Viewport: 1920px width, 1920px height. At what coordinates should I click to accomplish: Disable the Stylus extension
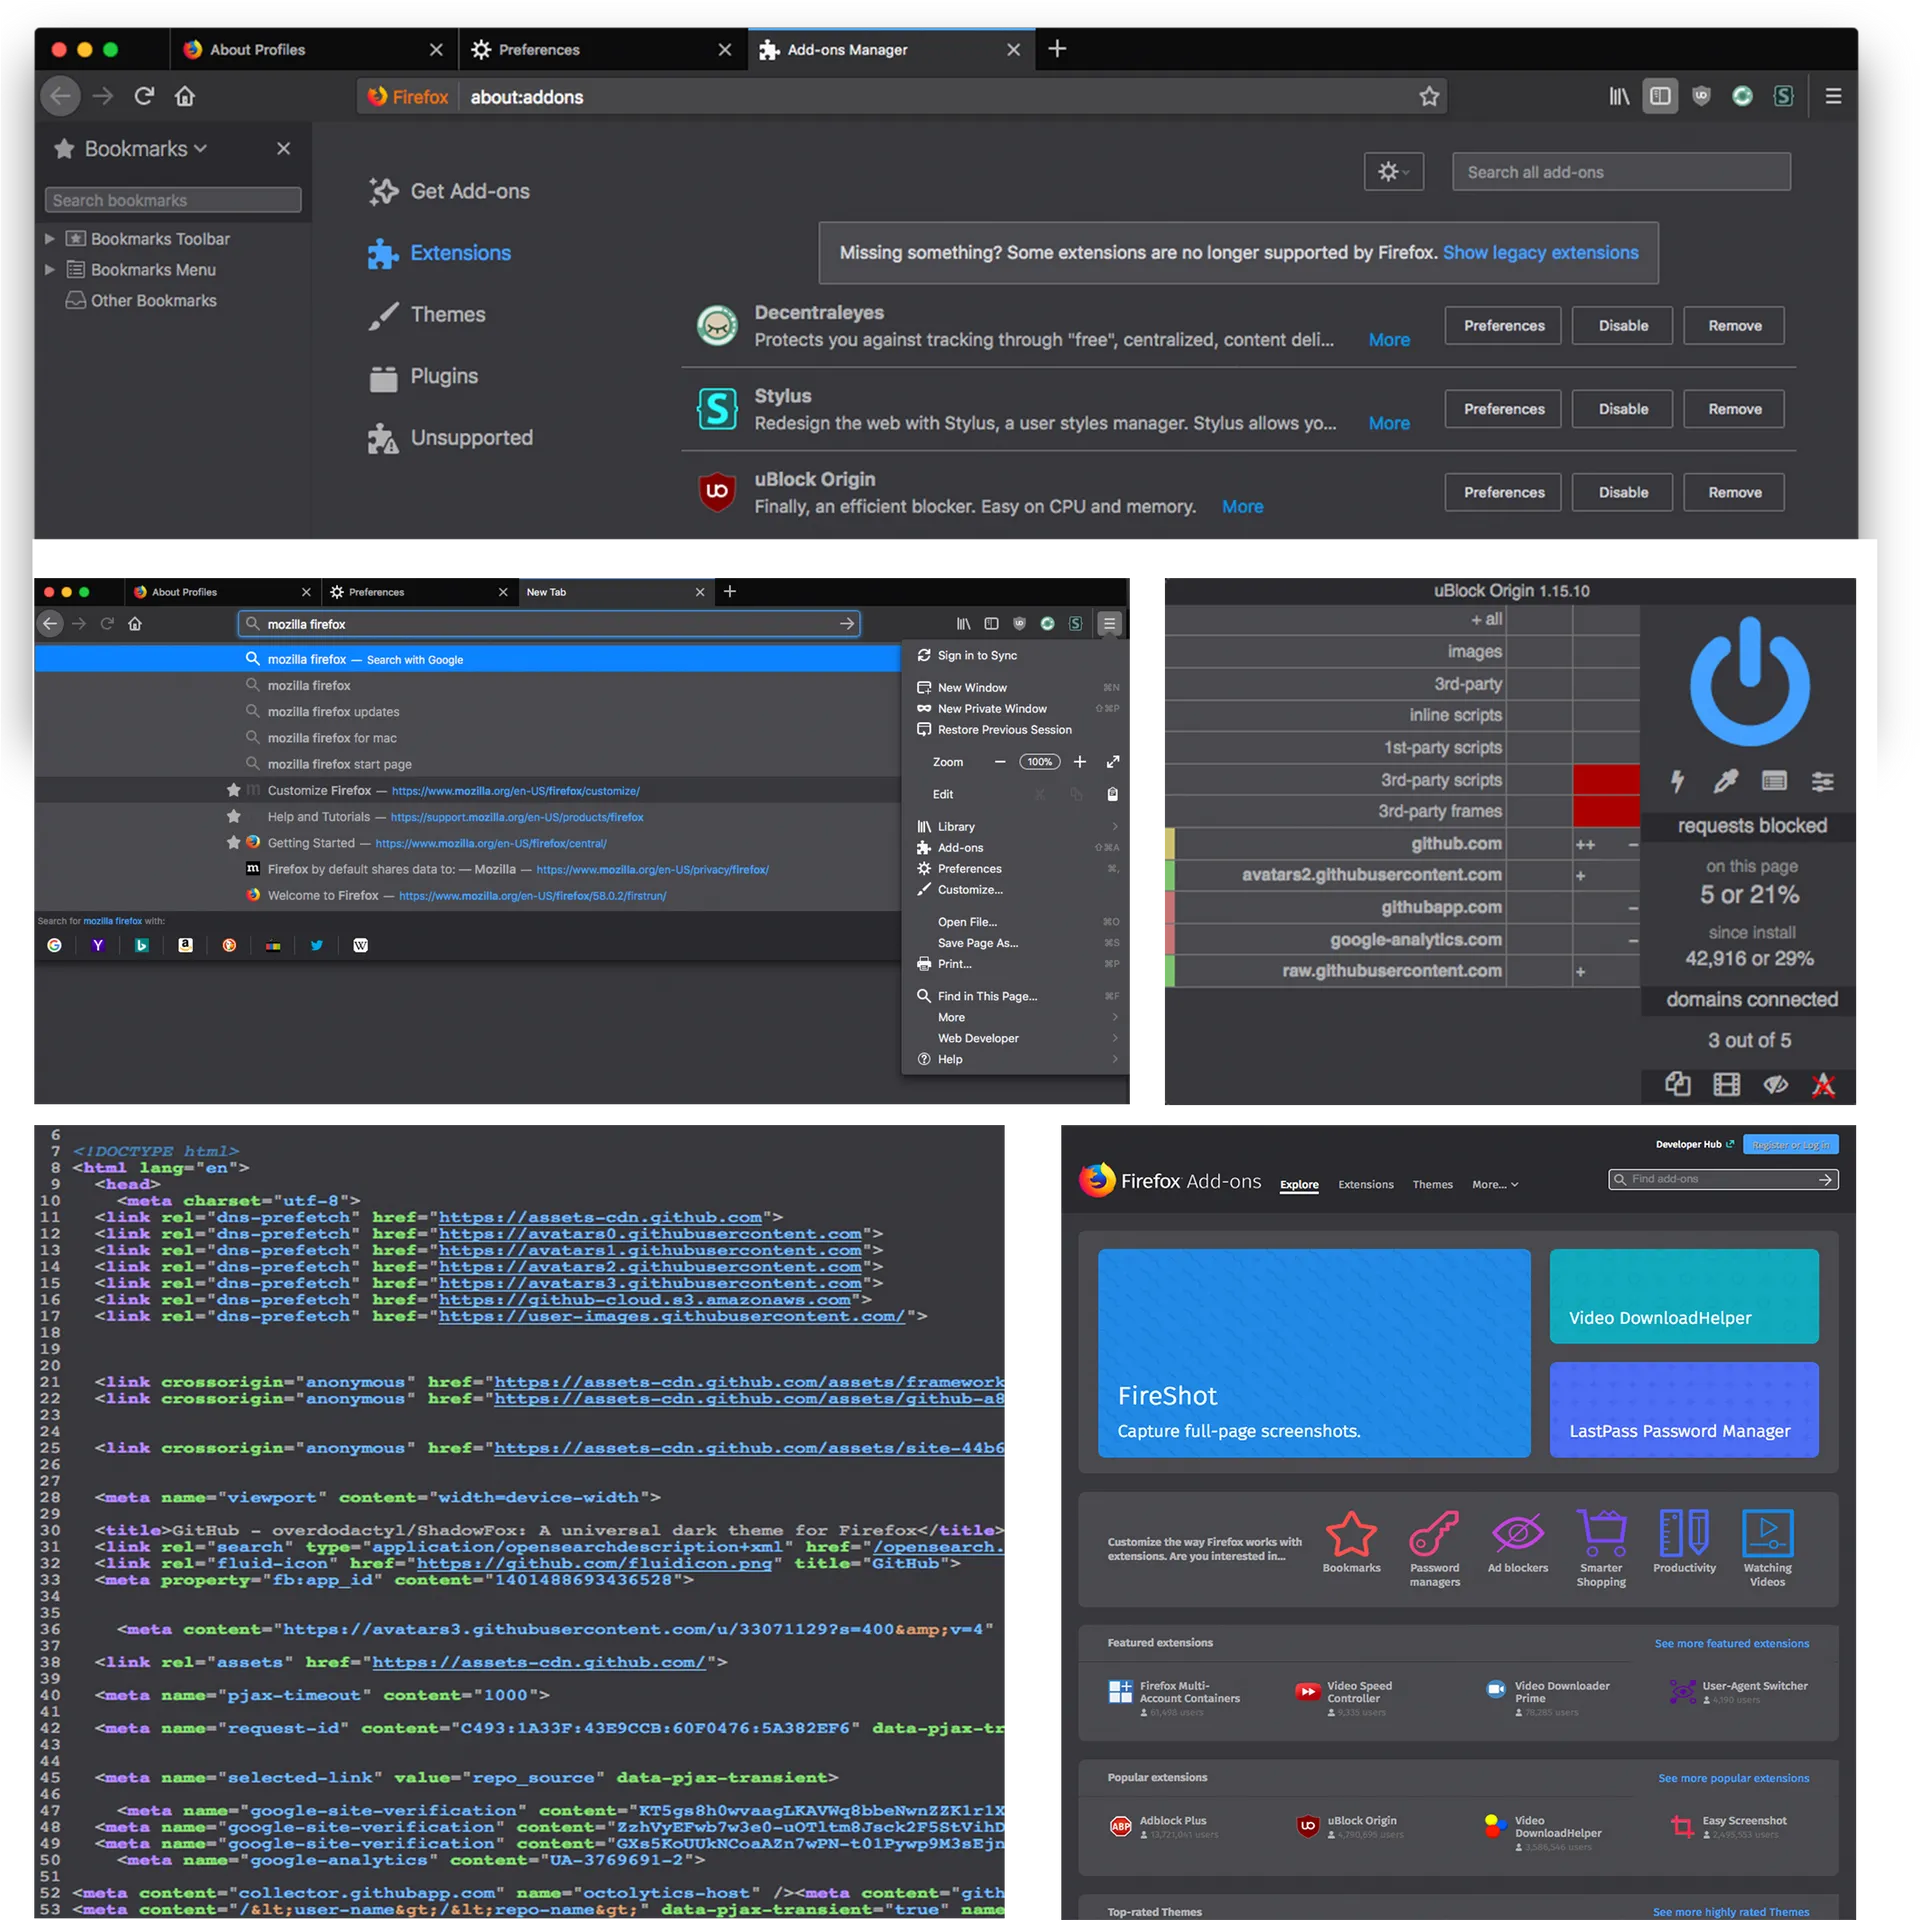(1622, 409)
